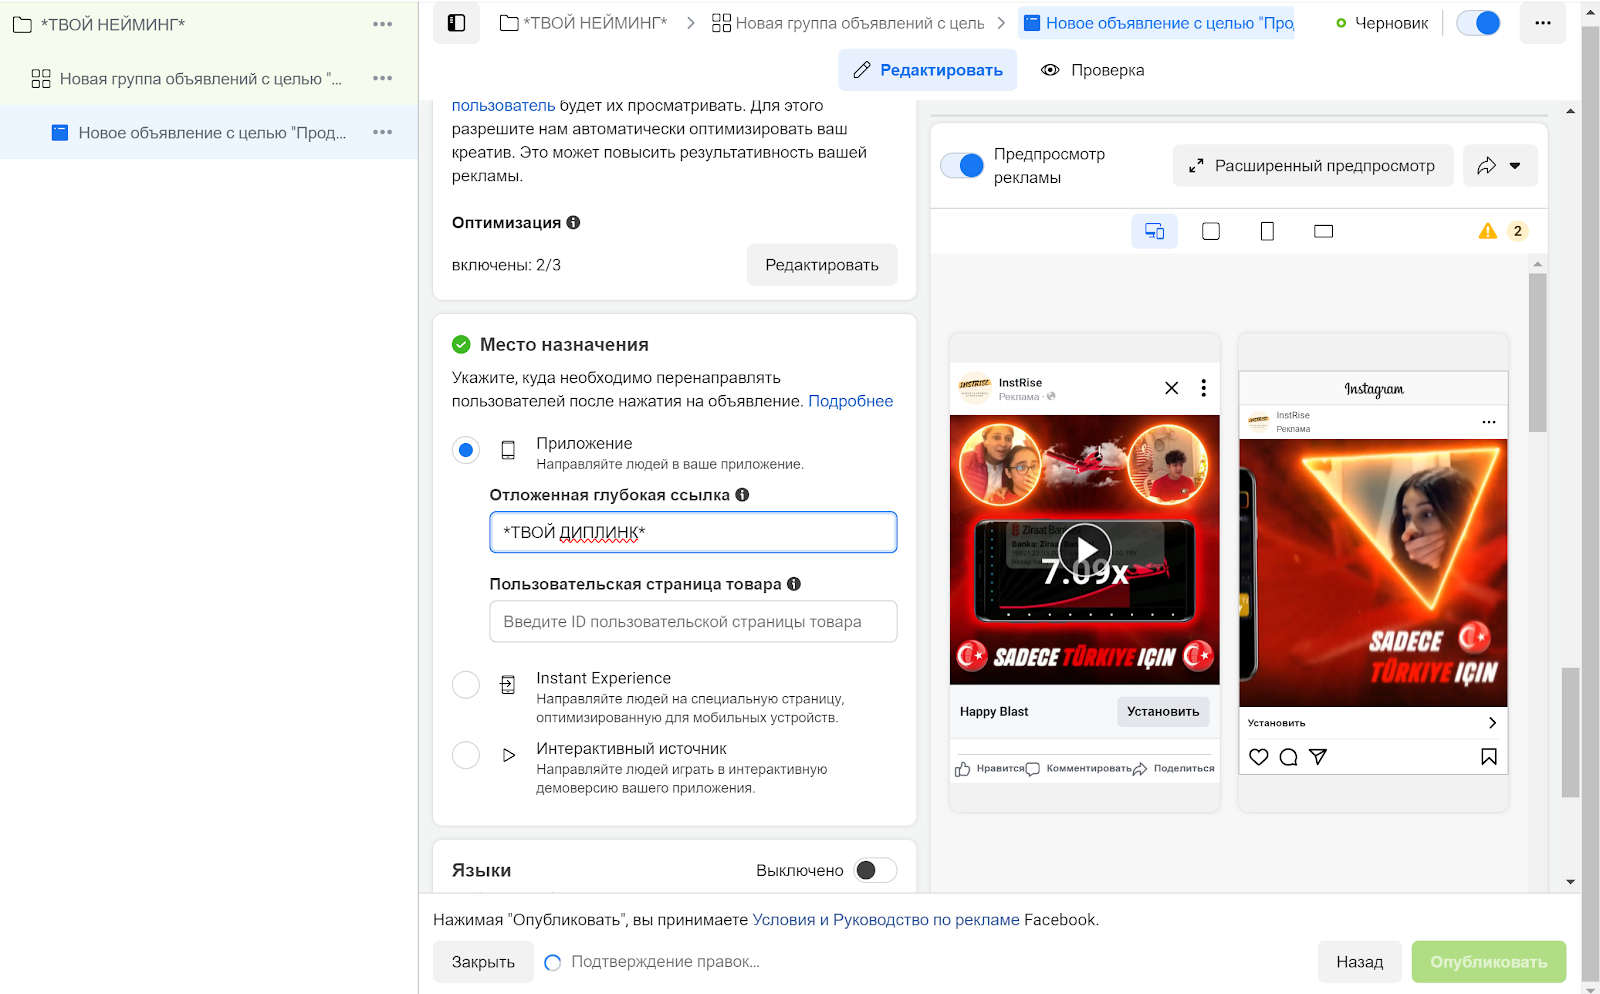The height and width of the screenshot is (994, 1600).
Task: Click breadcrumb Новое объявление с целью
Action: coord(1158,23)
